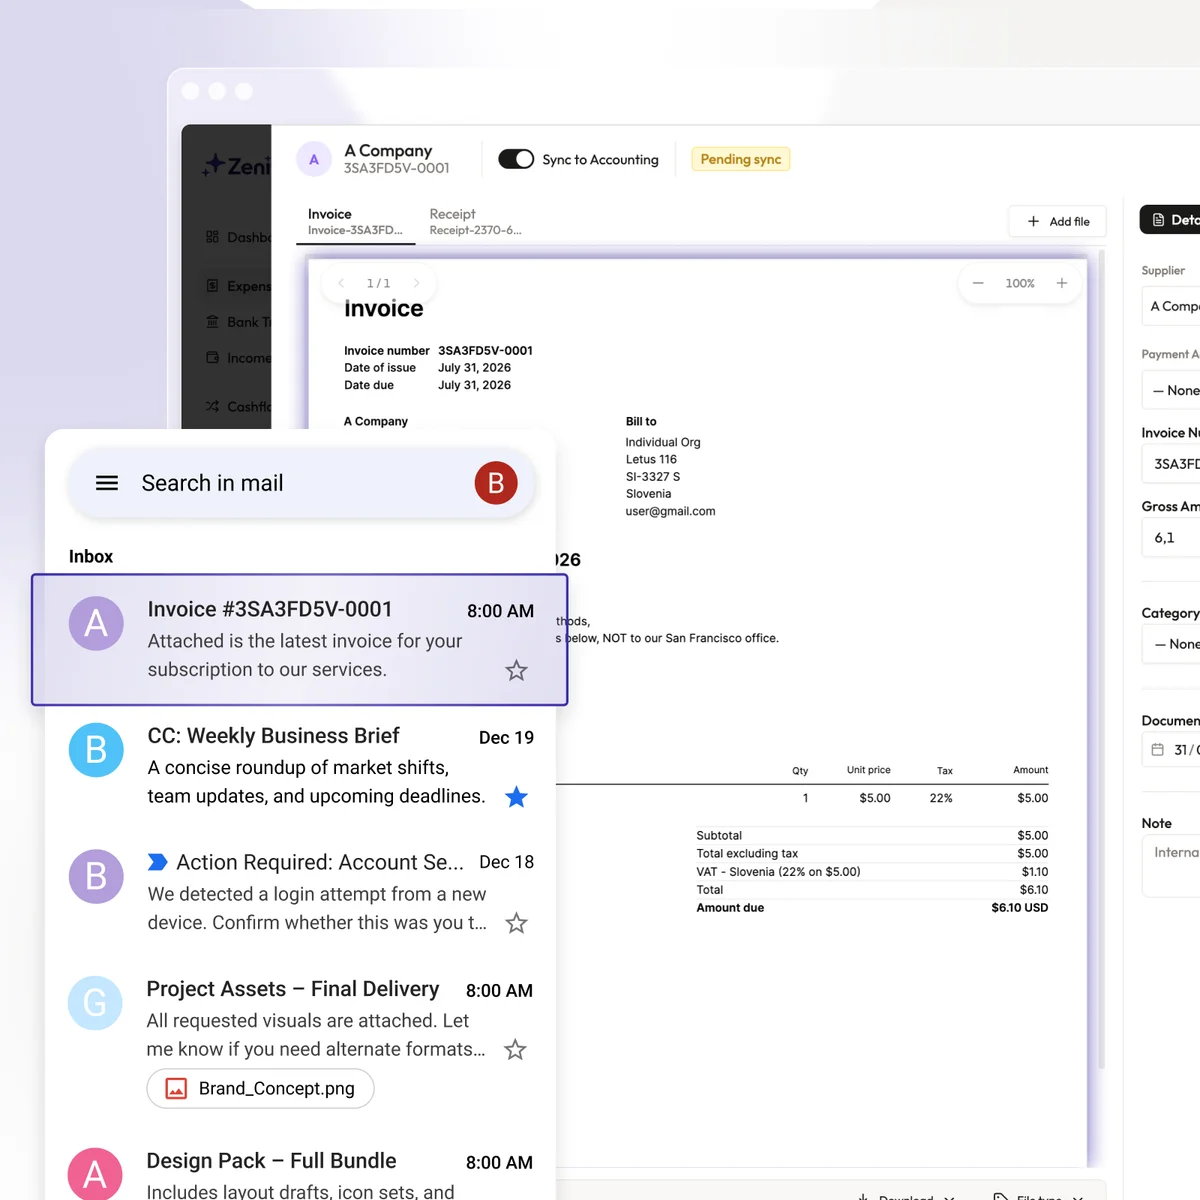Click the A Company avatar in header
This screenshot has height=1200, width=1200.
(314, 159)
